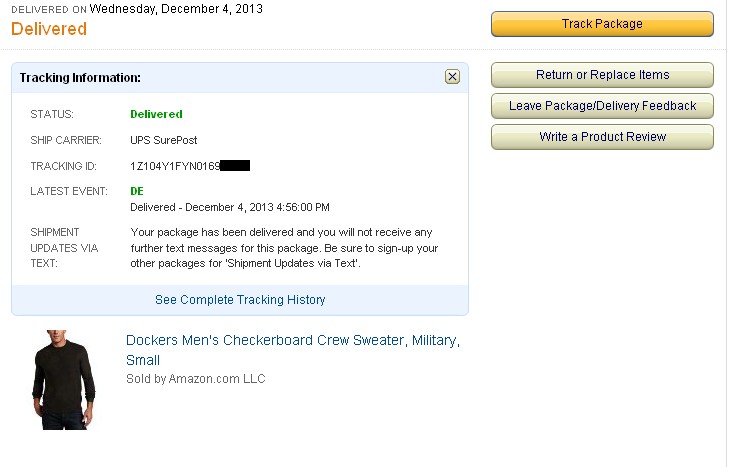Click the UPS SurePost carrier text
The height and width of the screenshot is (467, 737).
tap(164, 140)
